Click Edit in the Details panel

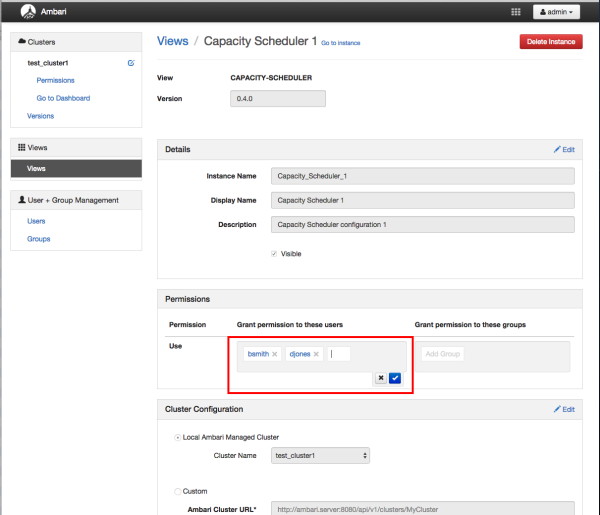[564, 150]
